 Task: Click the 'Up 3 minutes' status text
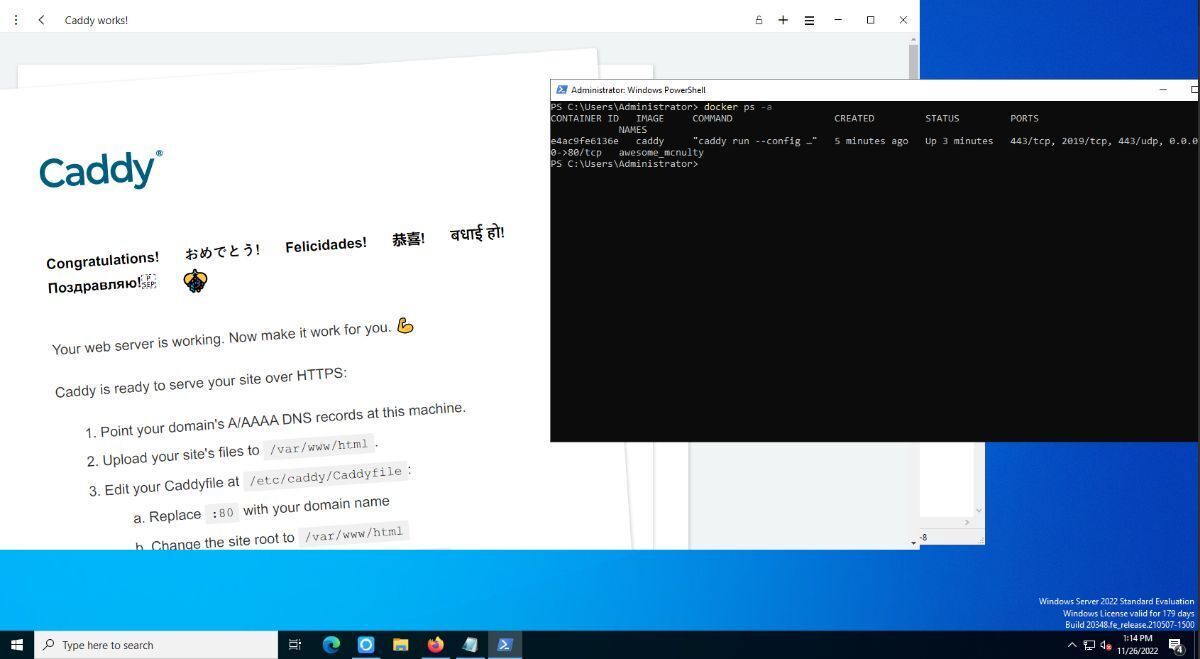(x=958, y=141)
